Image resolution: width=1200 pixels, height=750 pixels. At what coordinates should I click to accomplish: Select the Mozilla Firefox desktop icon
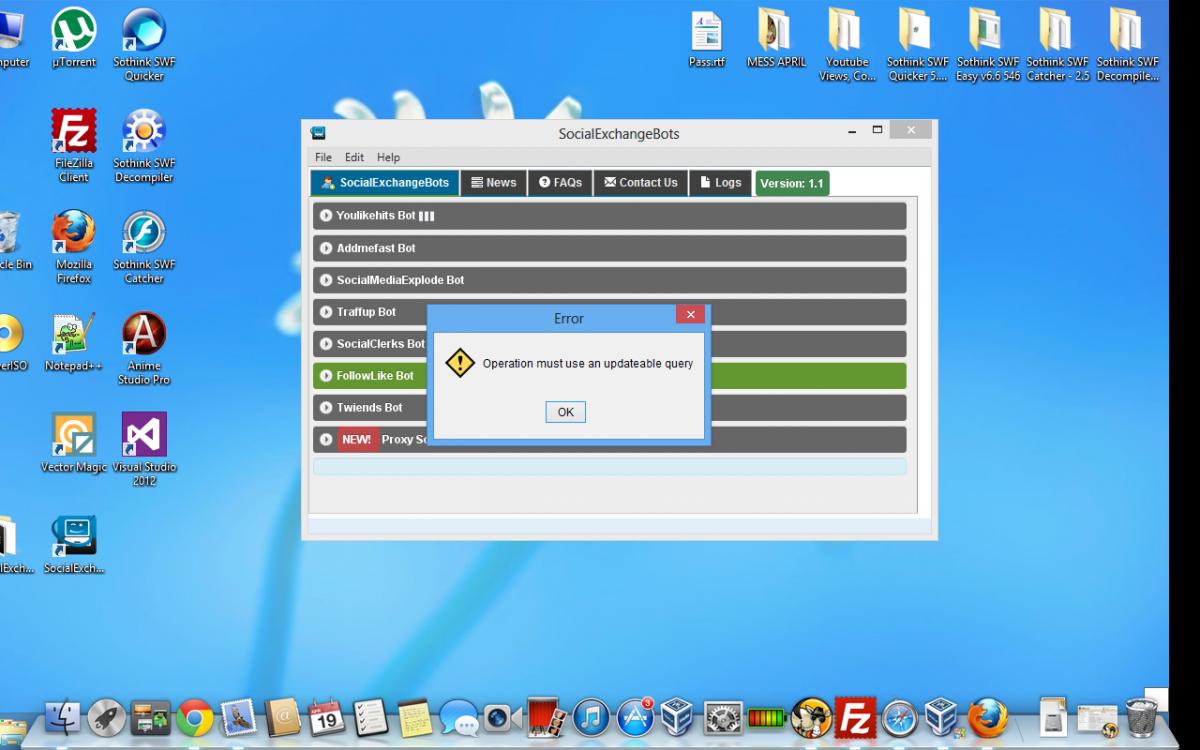click(x=74, y=247)
